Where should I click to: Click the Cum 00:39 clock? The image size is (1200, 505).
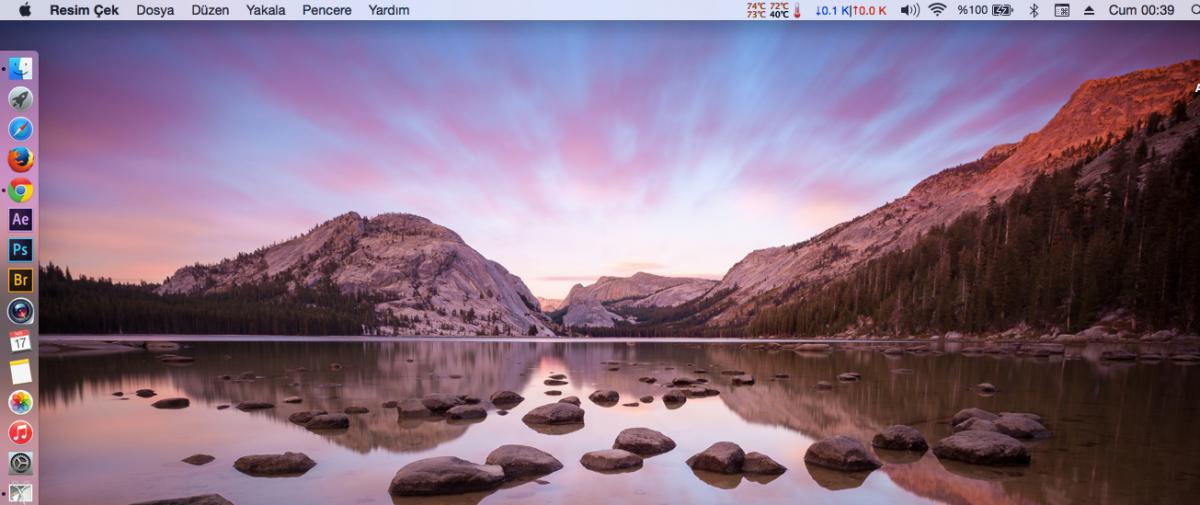click(x=1141, y=10)
